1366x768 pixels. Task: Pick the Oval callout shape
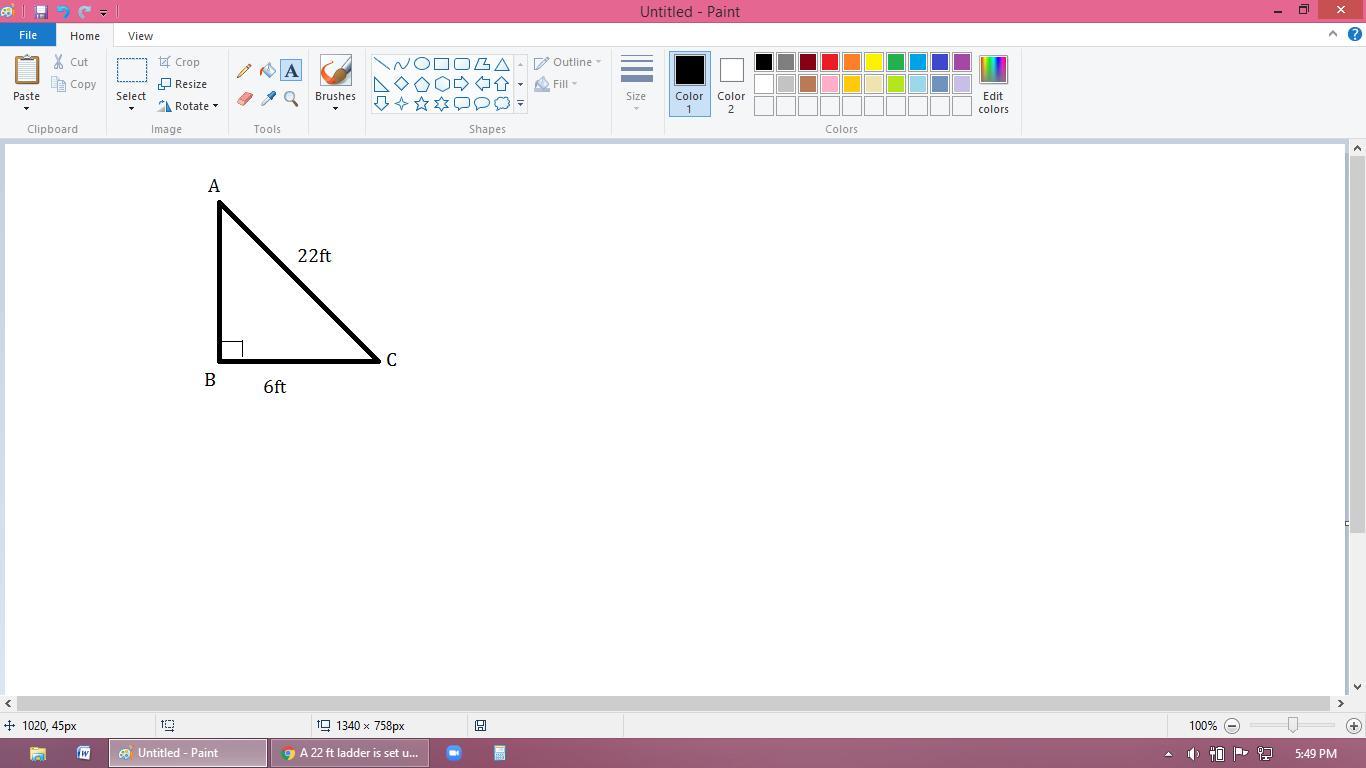point(482,103)
